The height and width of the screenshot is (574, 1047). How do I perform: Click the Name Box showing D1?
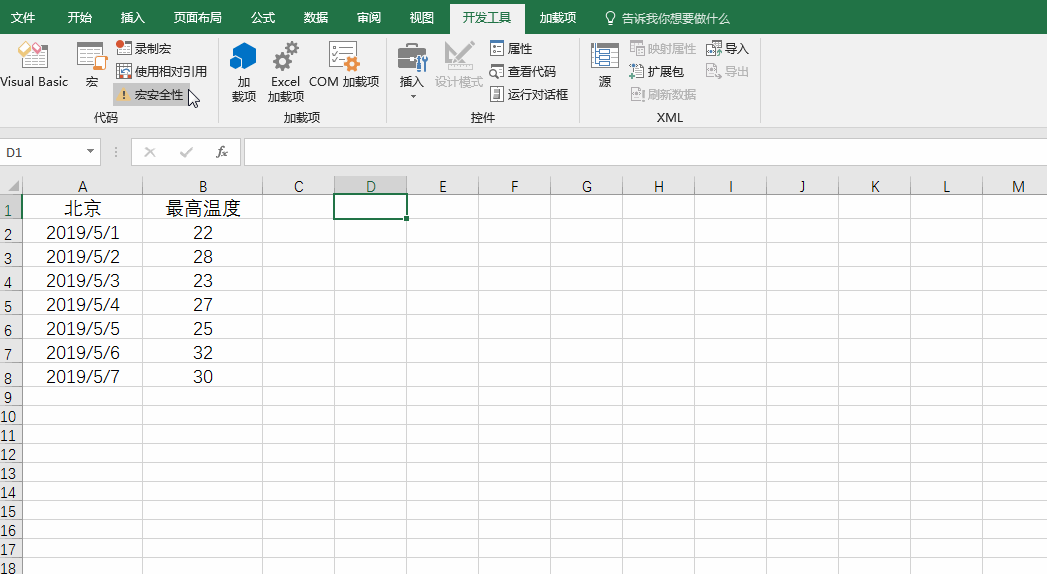[x=41, y=152]
